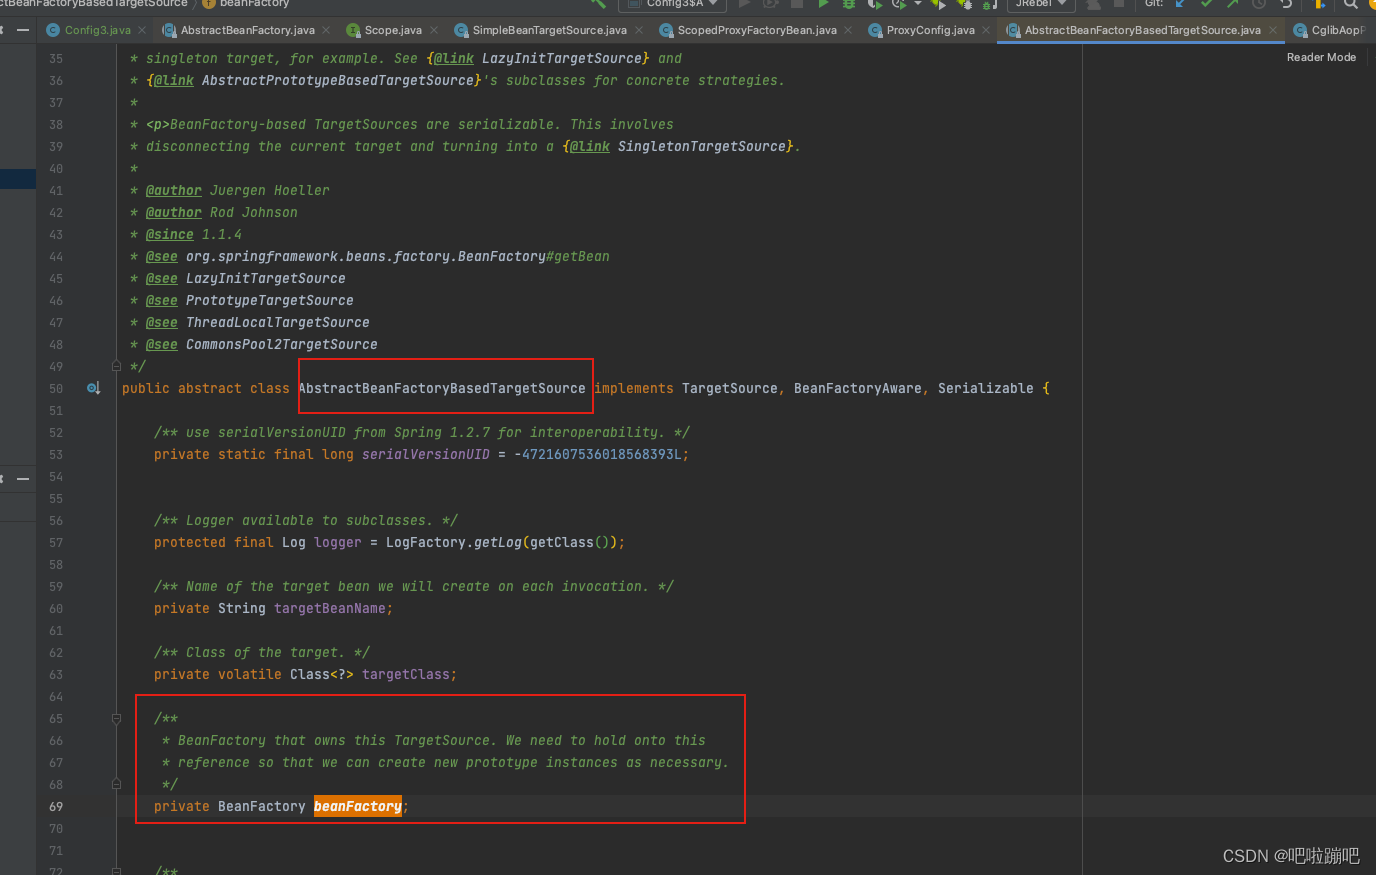
Task: Collapse the comment fold marker on line 68
Action: click(x=116, y=784)
